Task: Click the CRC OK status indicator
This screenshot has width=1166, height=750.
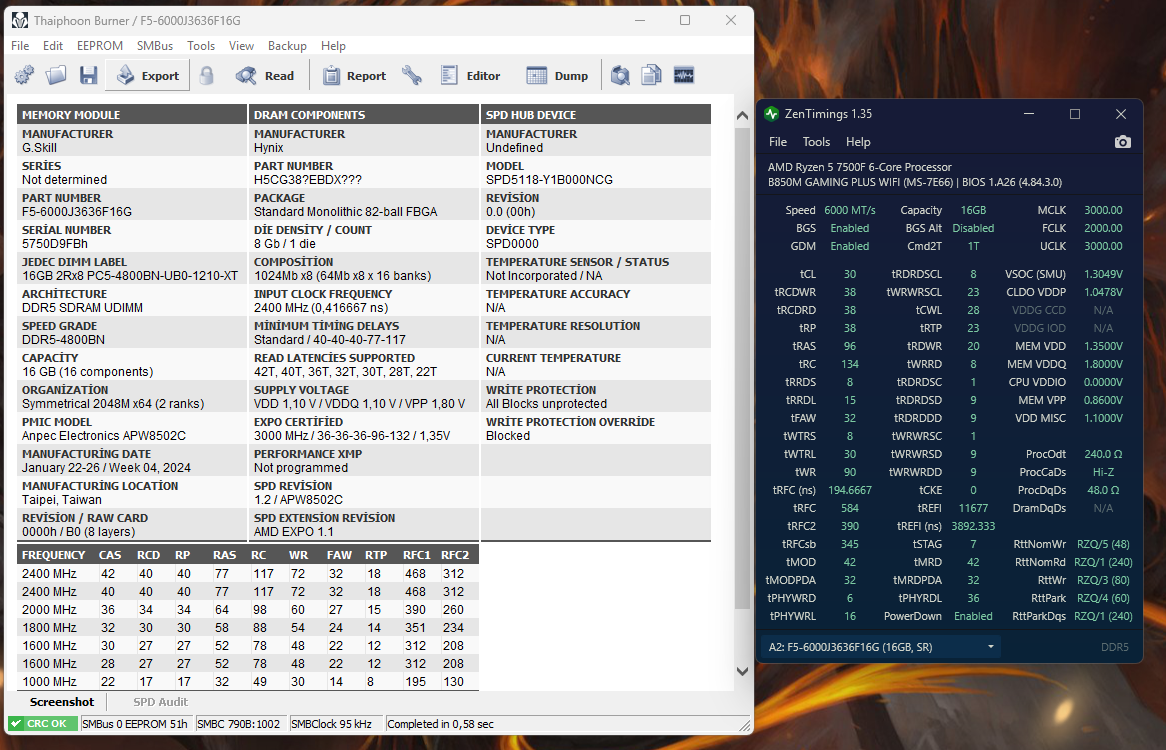Action: (x=42, y=723)
